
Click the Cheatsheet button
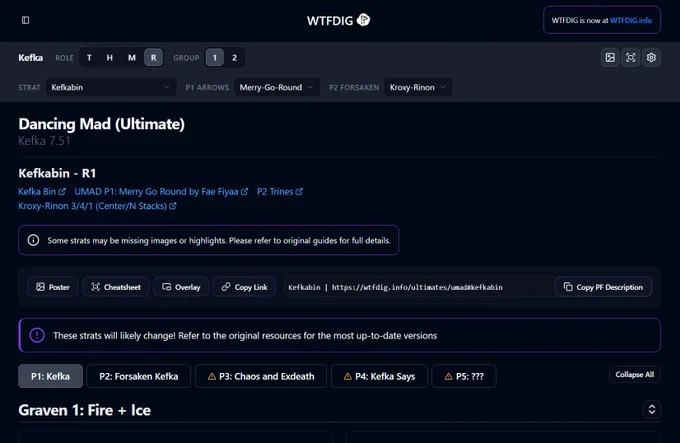coord(116,287)
